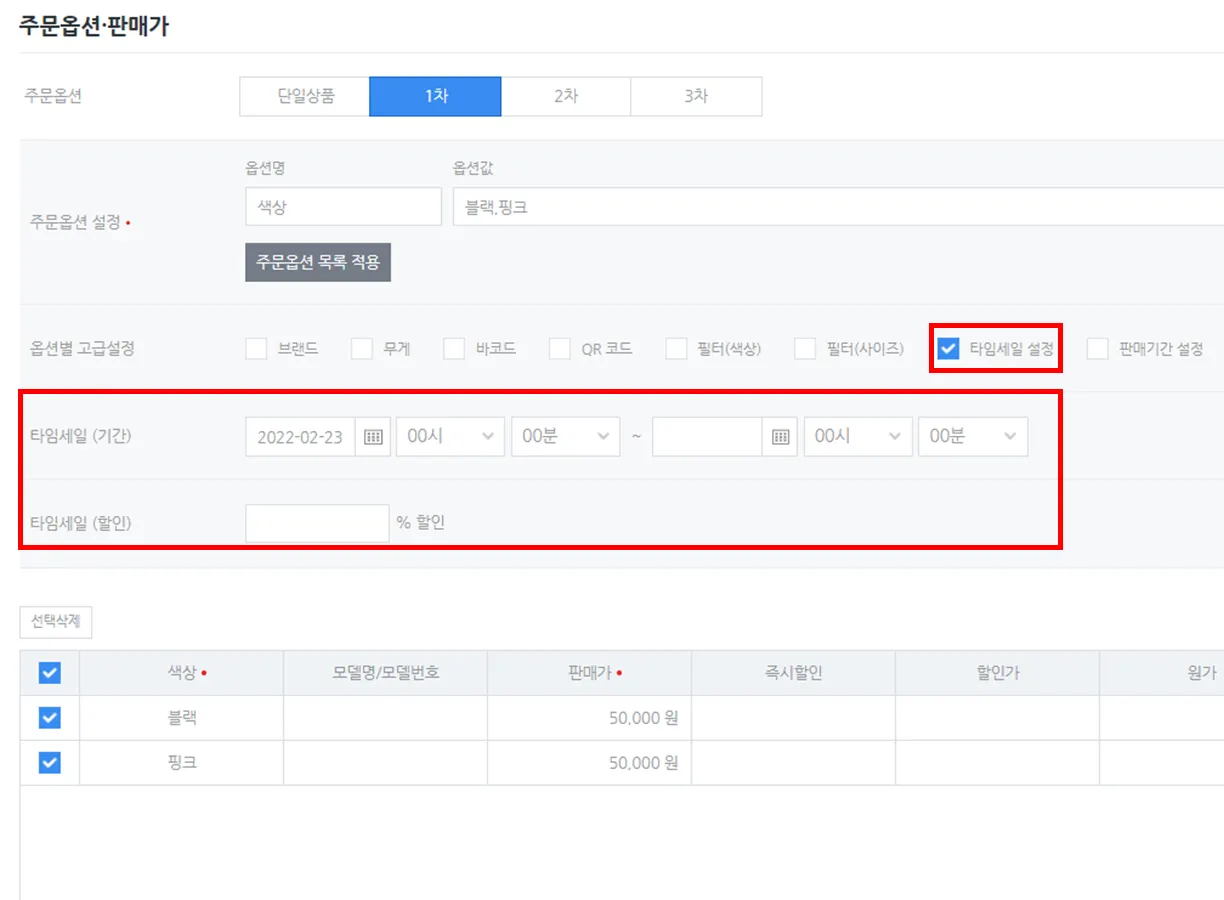Viewport: 1224px width, 900px height.
Task: Open the end date calendar picker icon
Action: [x=780, y=437]
